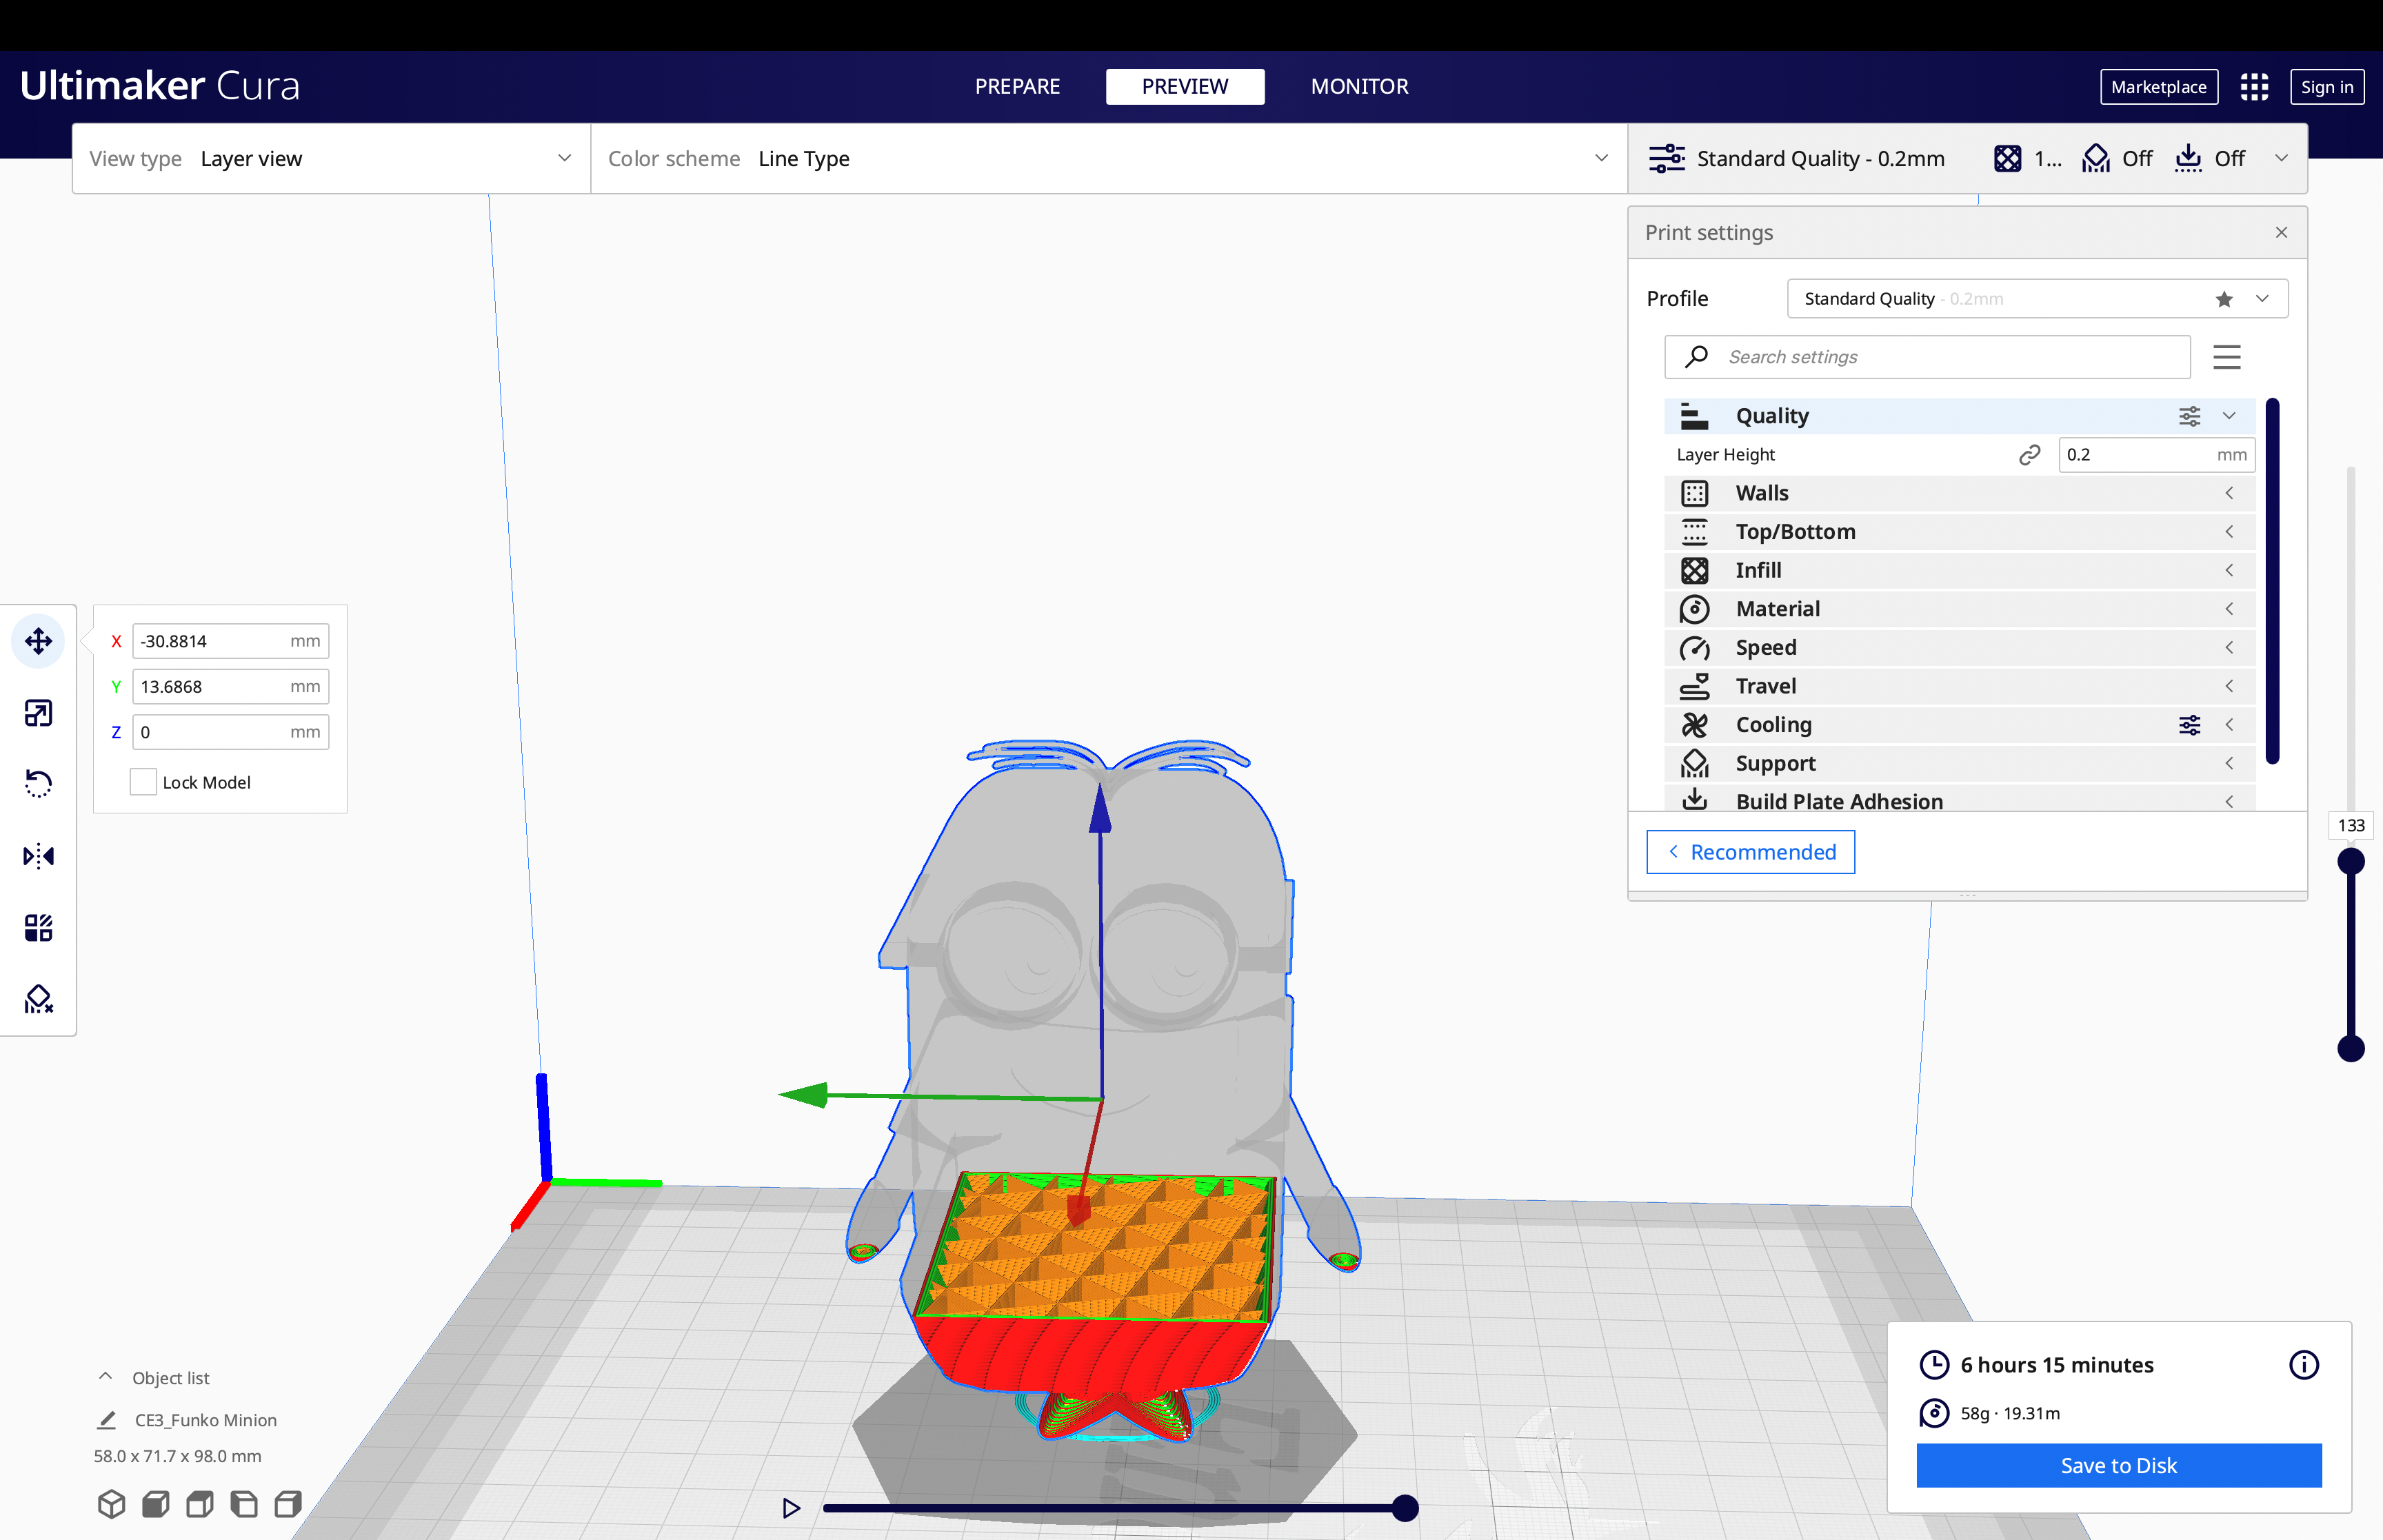Click the adhesion Off icon in summary bar
The image size is (2383, 1540).
(2188, 158)
